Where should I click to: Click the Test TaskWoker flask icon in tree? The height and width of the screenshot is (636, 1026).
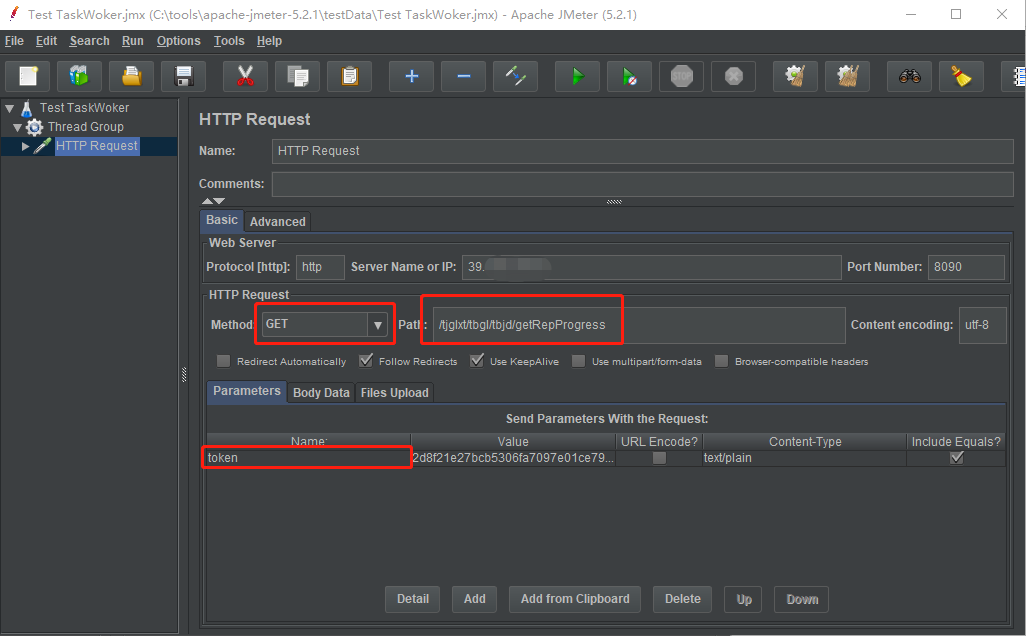tap(27, 108)
